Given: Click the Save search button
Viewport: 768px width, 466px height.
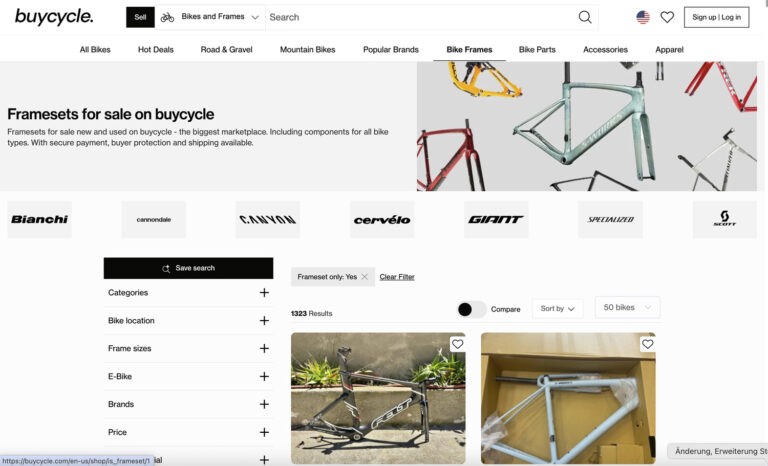Looking at the screenshot, I should click(189, 268).
